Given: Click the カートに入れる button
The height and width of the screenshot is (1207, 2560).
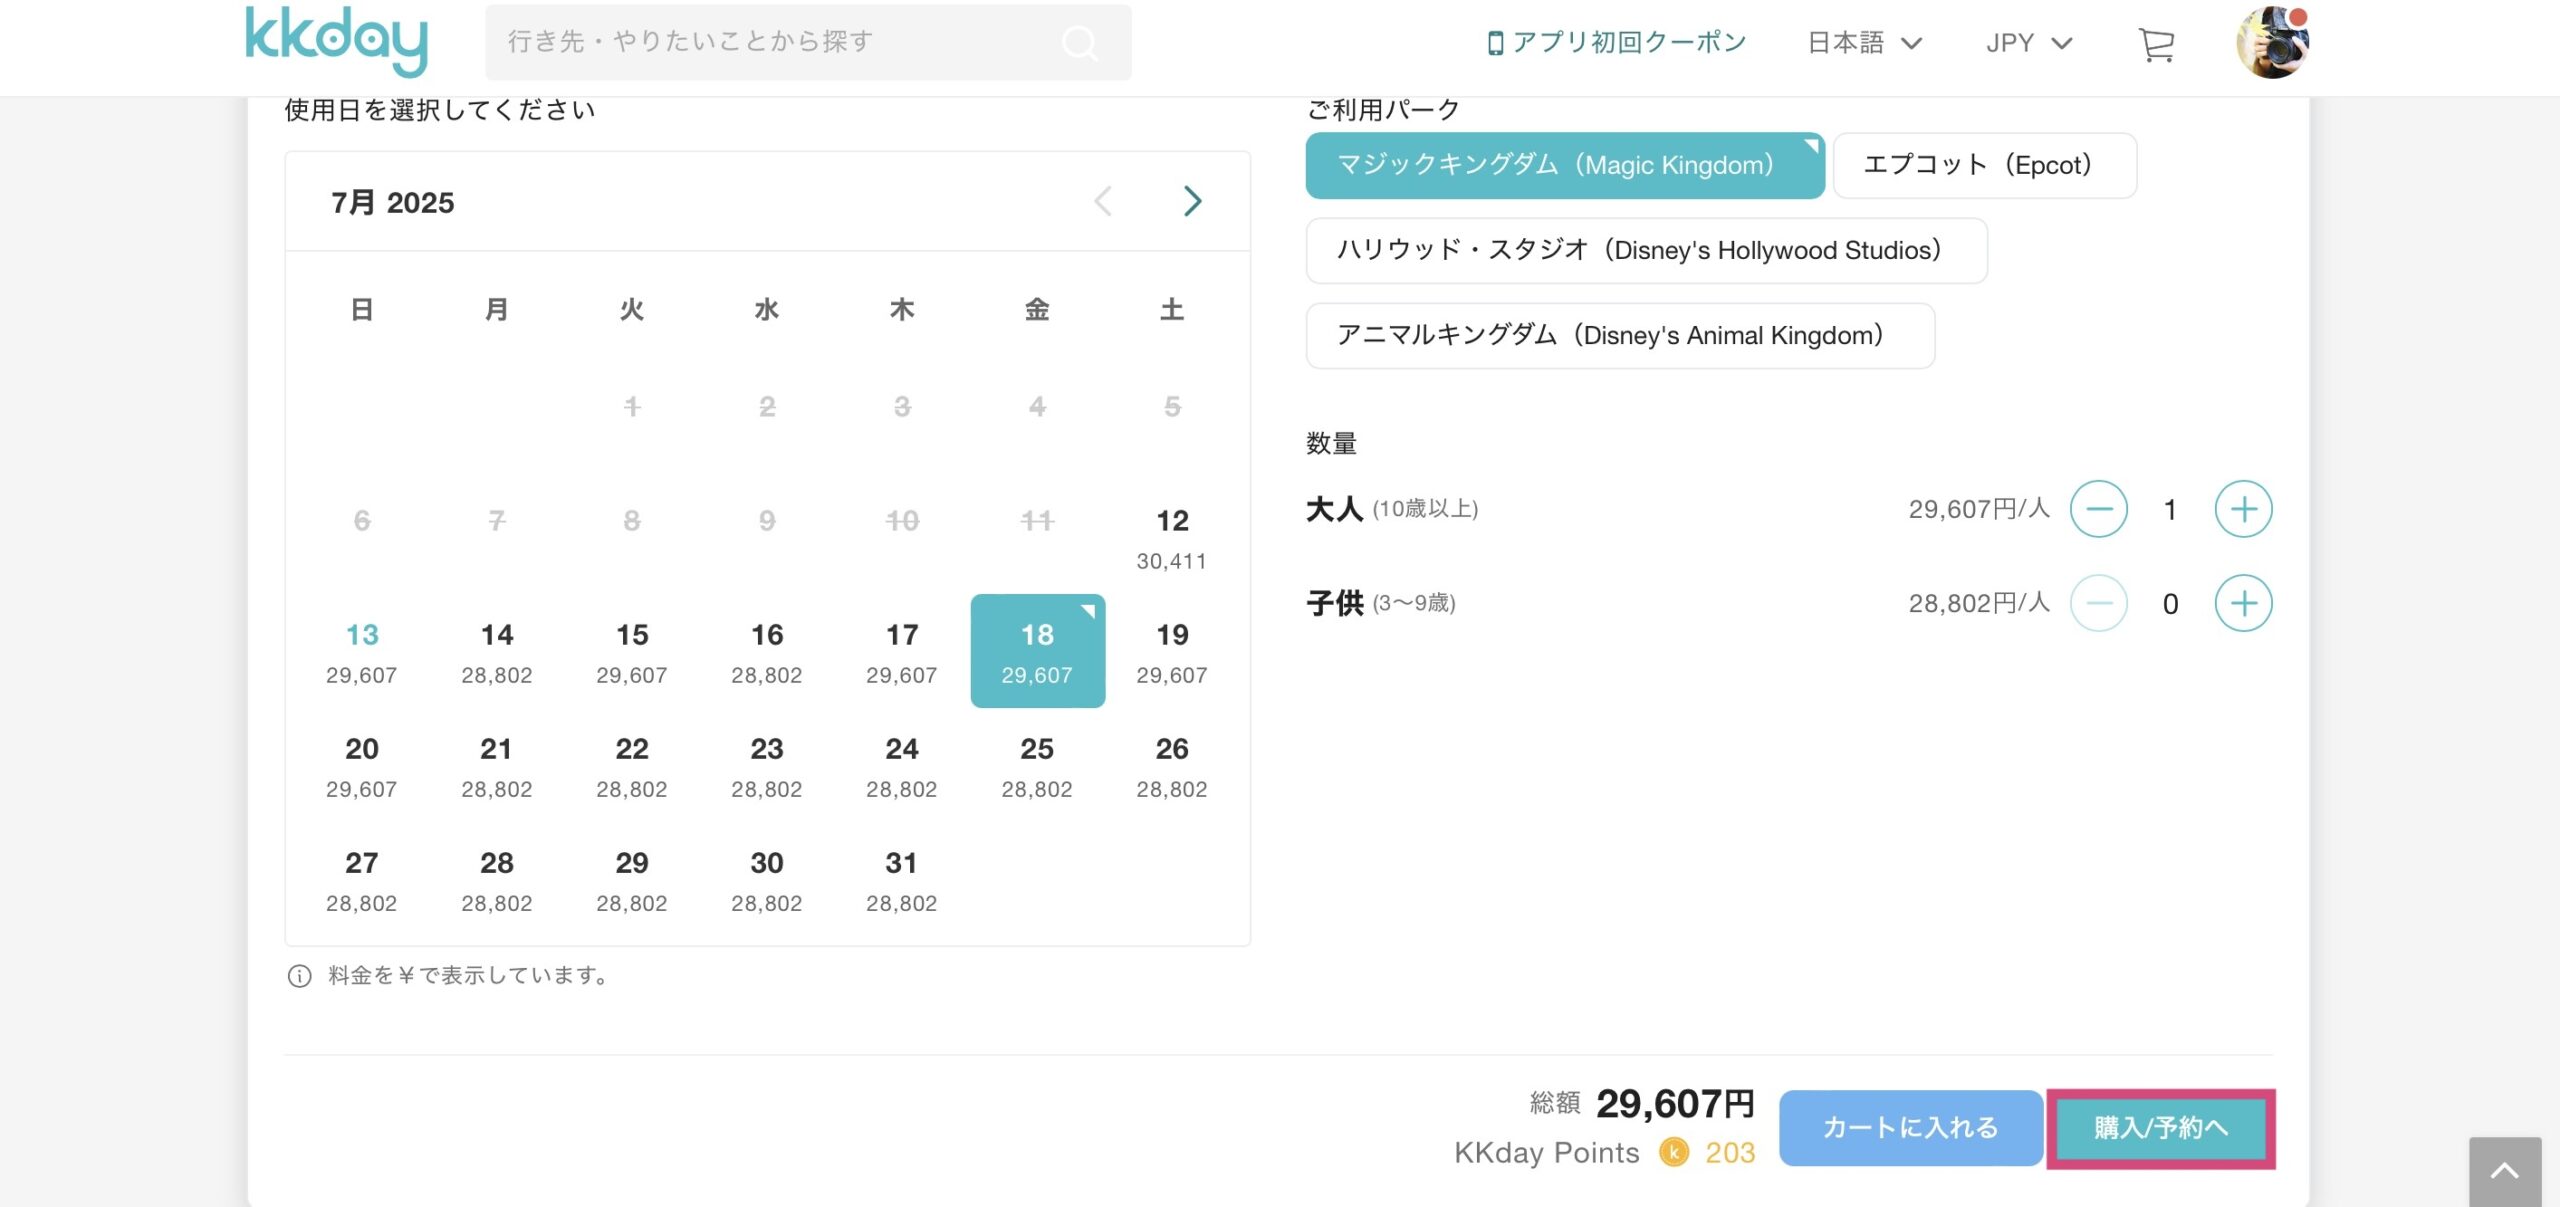Looking at the screenshot, I should click(x=1910, y=1128).
